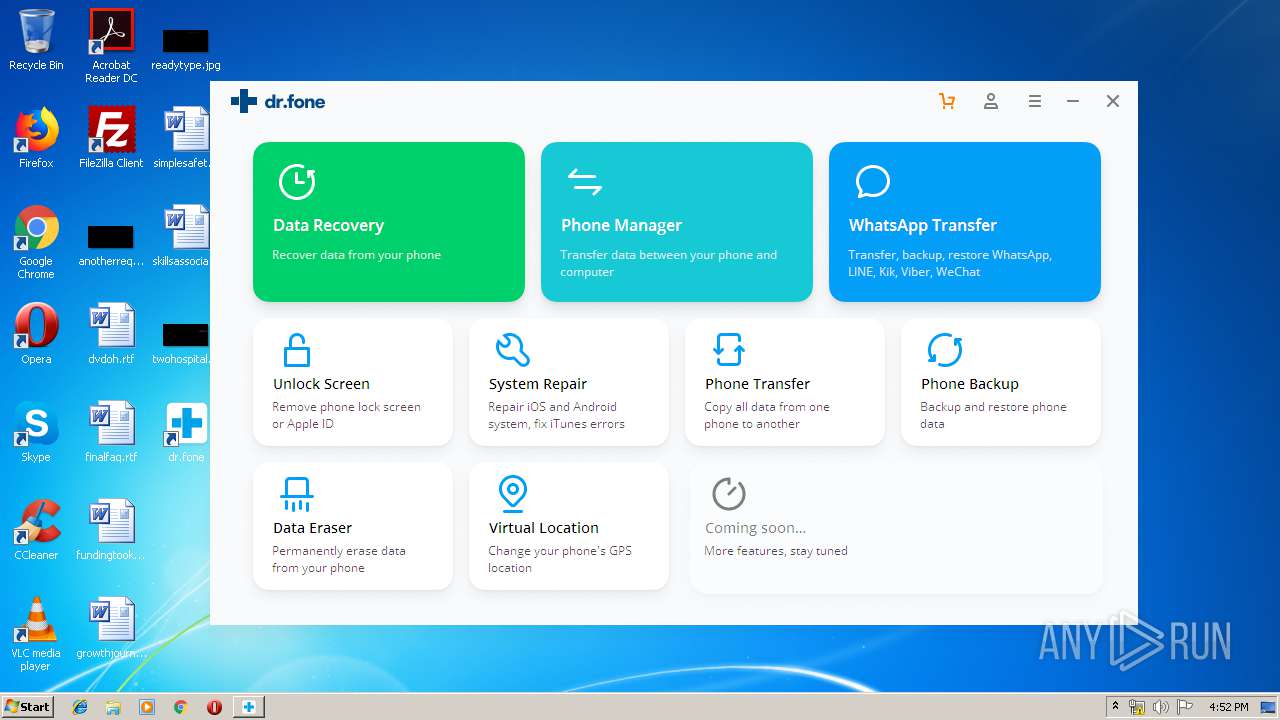
Task: Select the Phone Backup title
Action: pos(970,384)
